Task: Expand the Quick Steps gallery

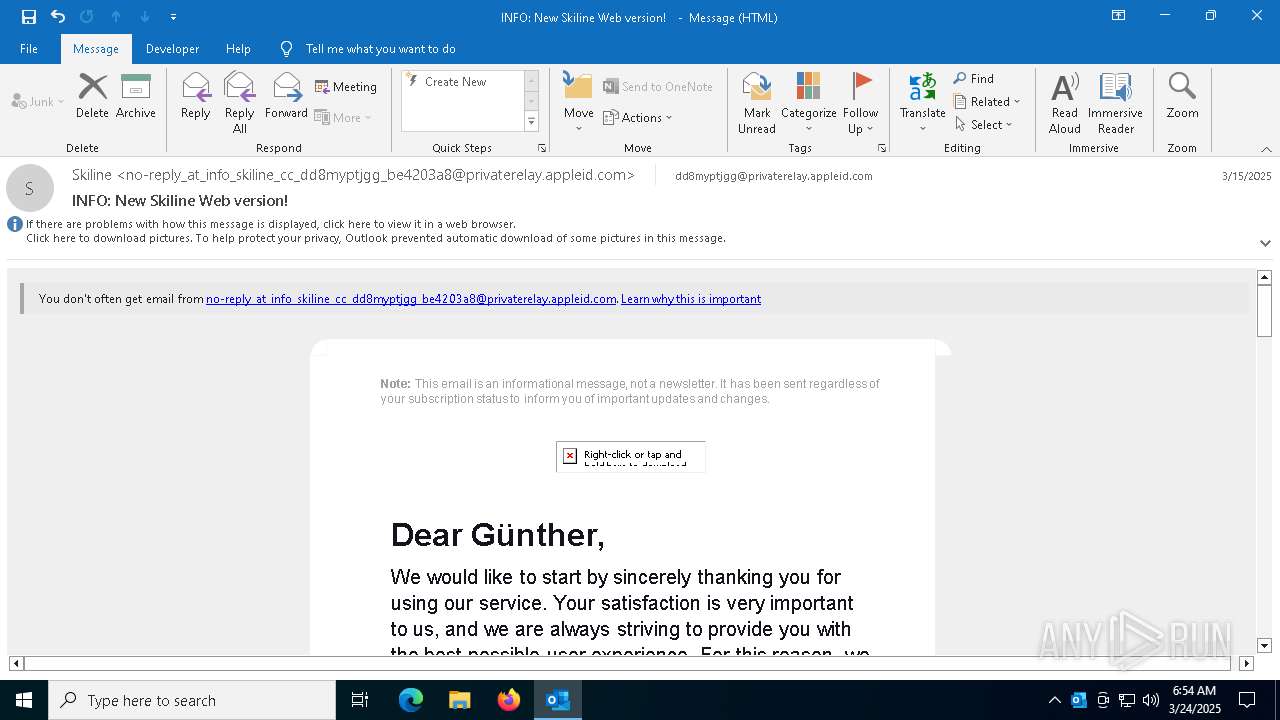Action: (531, 122)
